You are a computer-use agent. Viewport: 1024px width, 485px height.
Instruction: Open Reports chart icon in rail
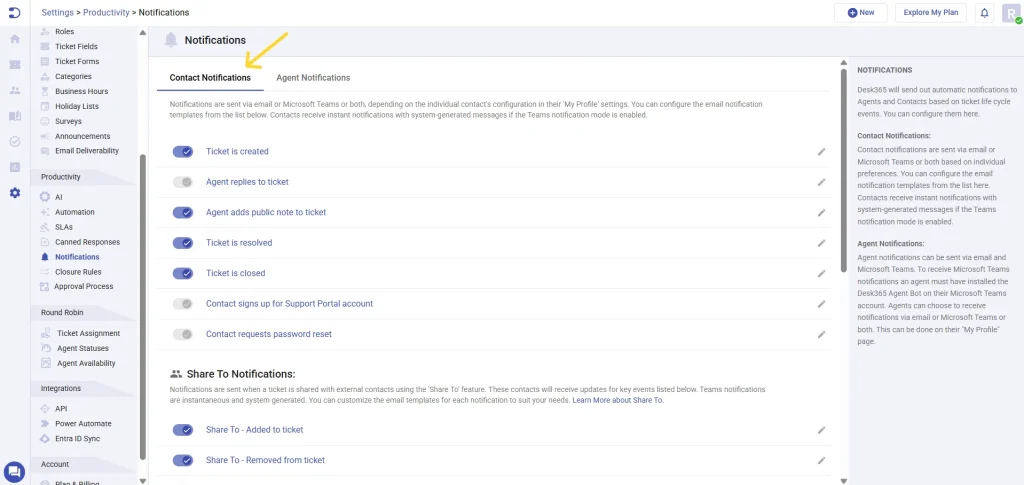coord(14,167)
